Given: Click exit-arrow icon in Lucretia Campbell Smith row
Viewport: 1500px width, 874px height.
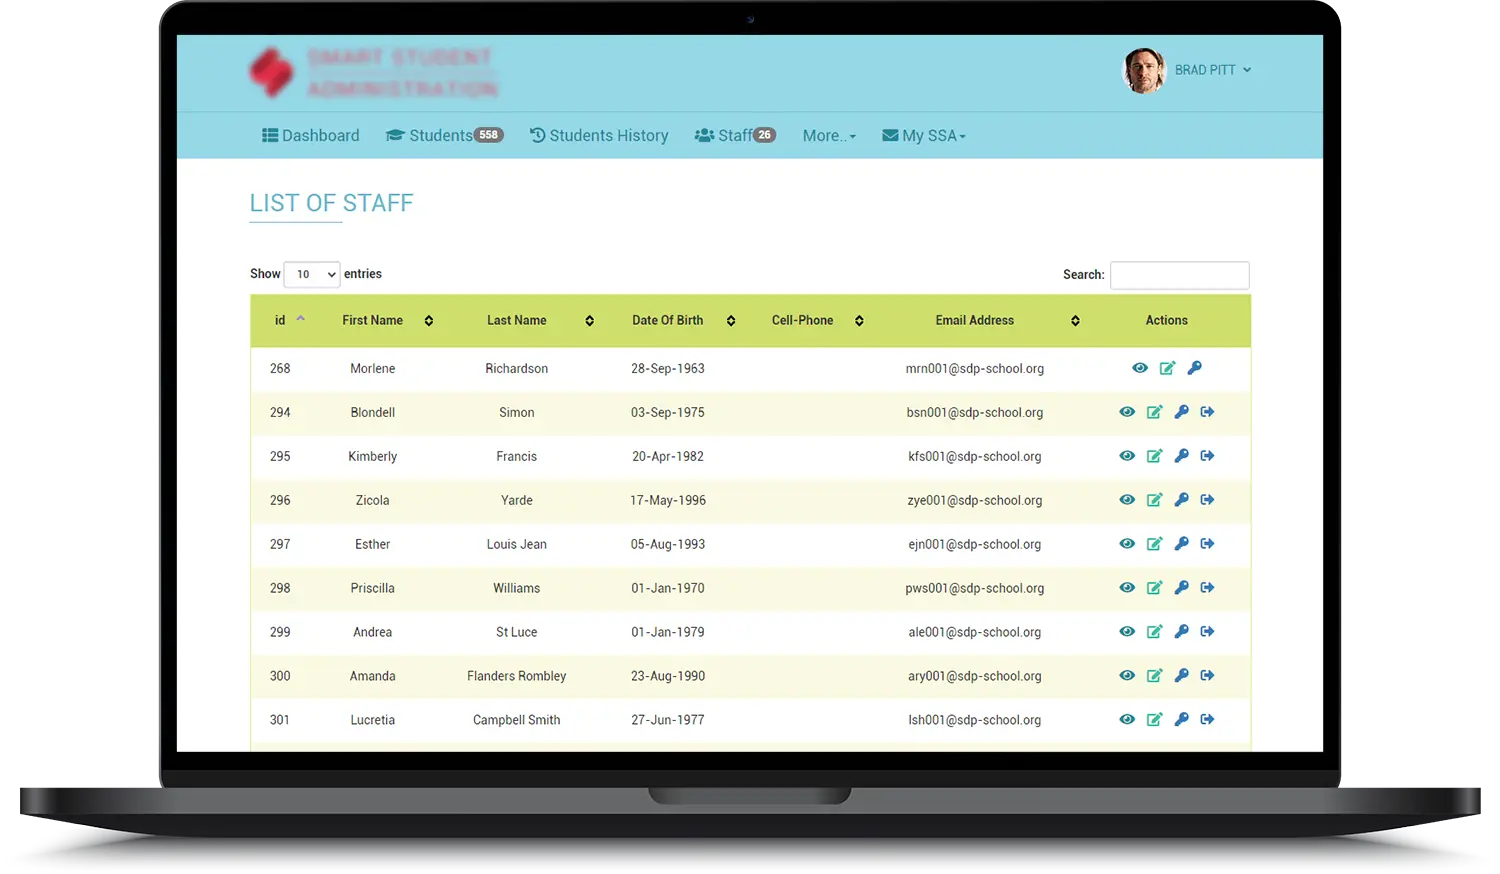Looking at the screenshot, I should coord(1207,720).
